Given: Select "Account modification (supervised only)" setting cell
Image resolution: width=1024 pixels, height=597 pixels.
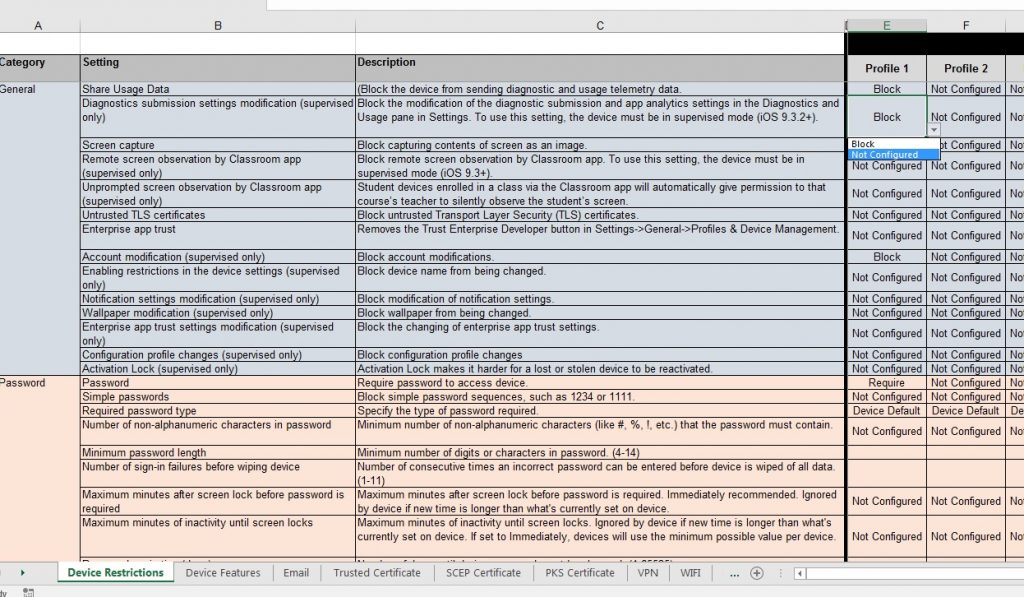Looking at the screenshot, I should click(x=217, y=257).
